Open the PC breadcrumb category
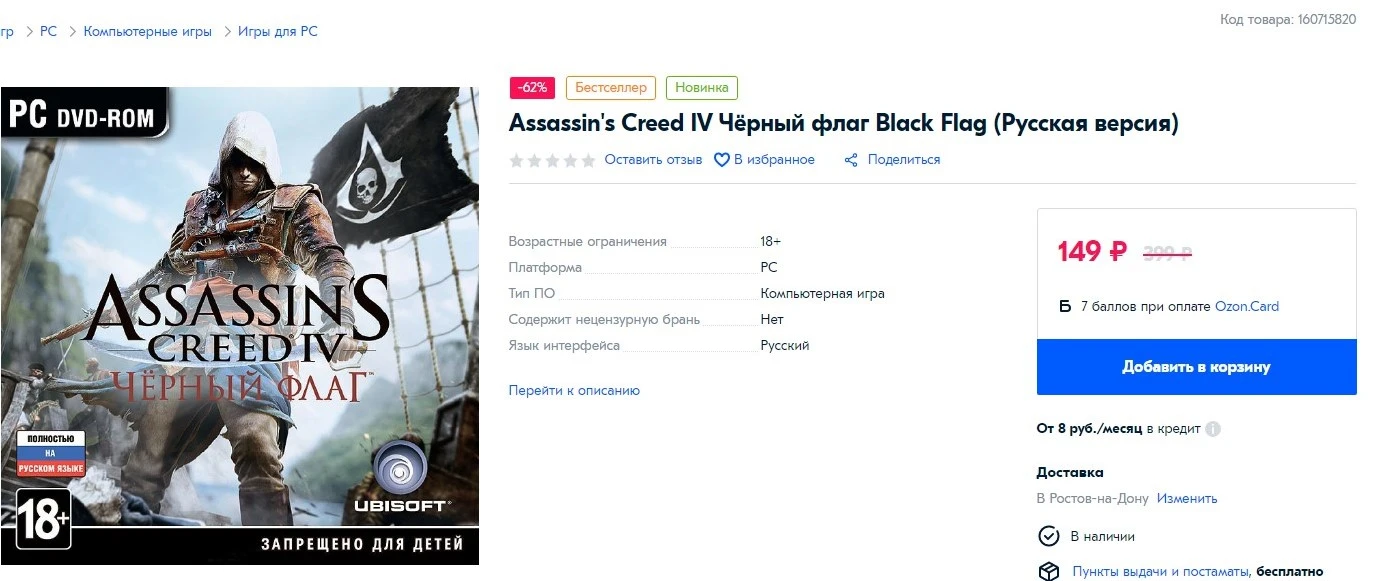Viewport: 1385px width, 581px height. click(x=48, y=32)
